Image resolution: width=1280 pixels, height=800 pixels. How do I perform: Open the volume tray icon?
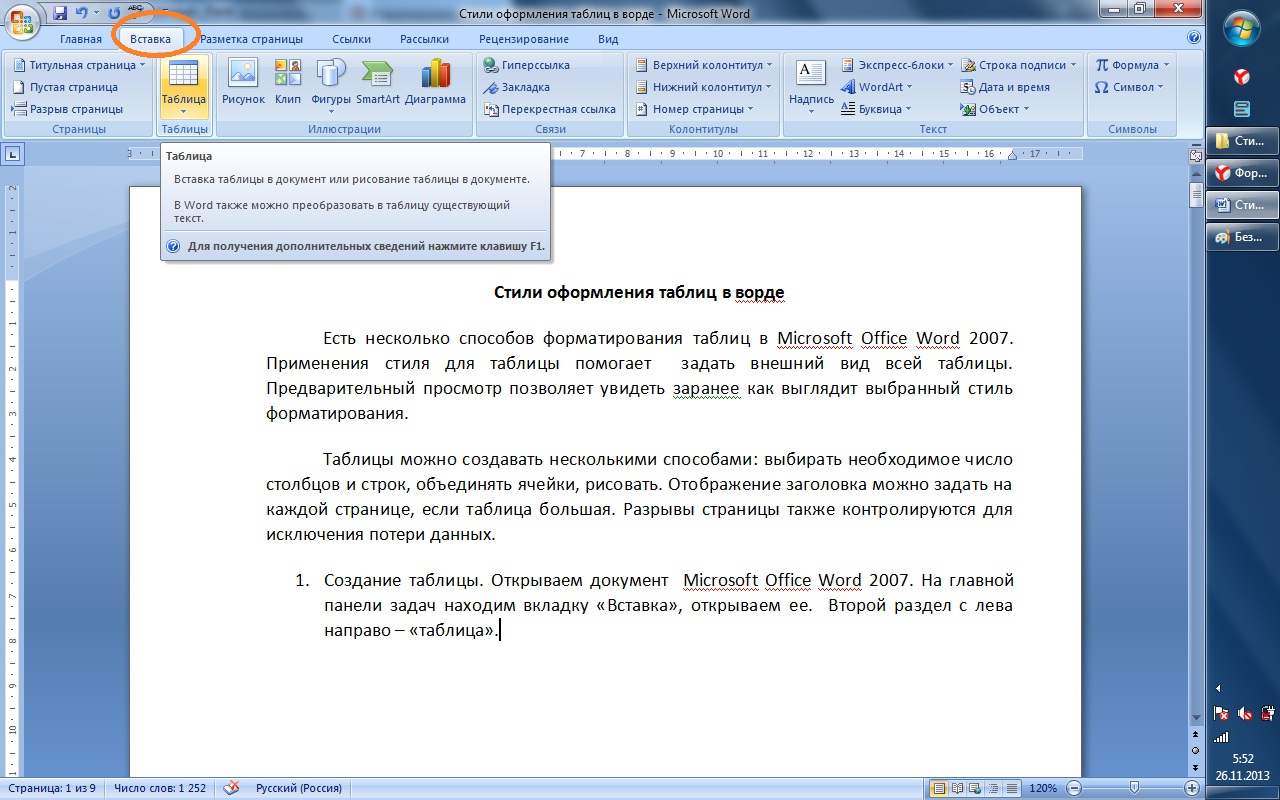(1245, 713)
